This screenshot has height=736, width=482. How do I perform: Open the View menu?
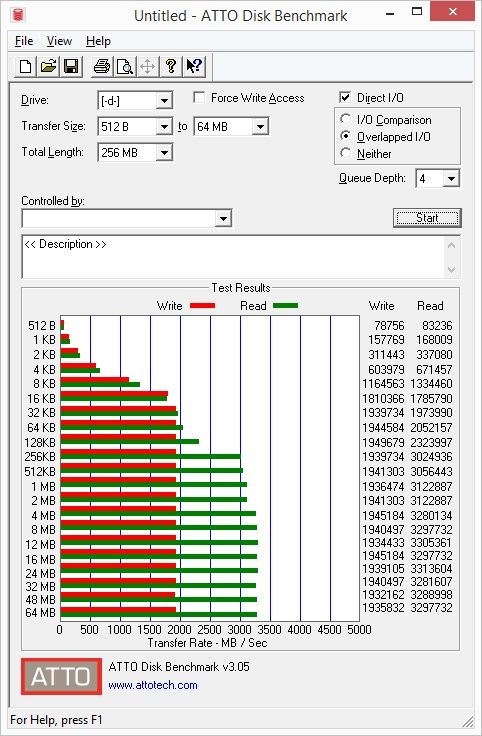click(59, 41)
